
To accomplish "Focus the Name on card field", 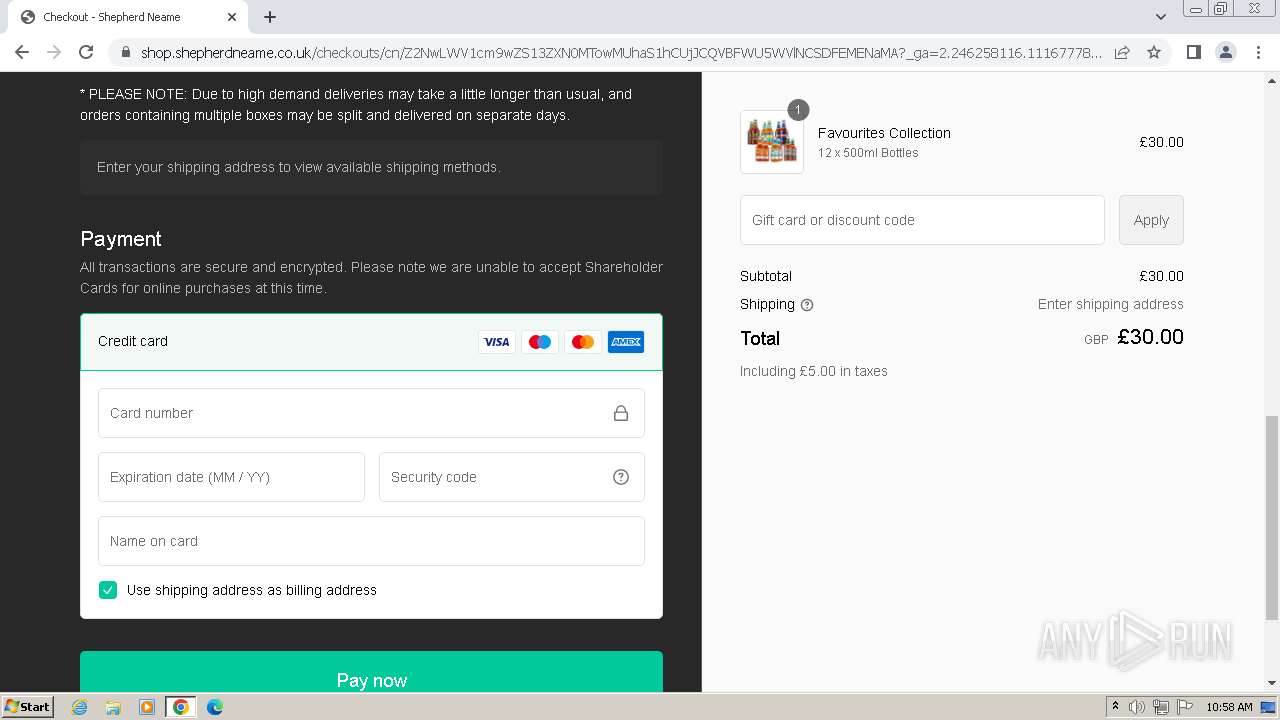I will pyautogui.click(x=371, y=541).
